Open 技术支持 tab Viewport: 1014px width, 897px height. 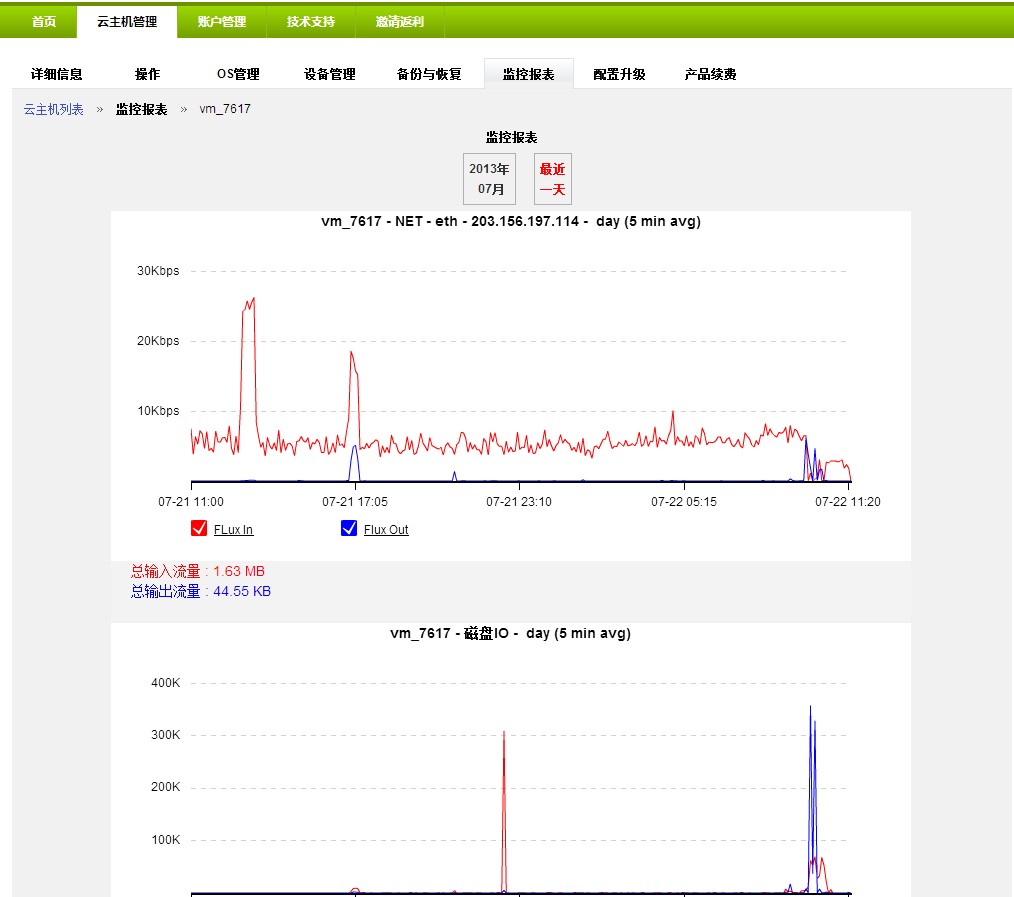pyautogui.click(x=310, y=21)
